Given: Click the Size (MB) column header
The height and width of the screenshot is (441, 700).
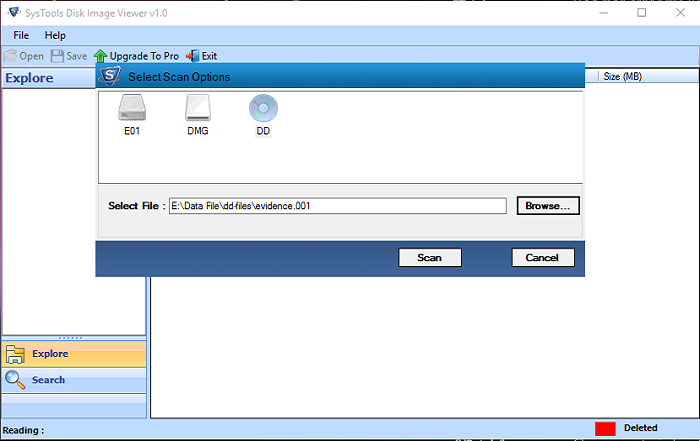Looking at the screenshot, I should pos(622,76).
